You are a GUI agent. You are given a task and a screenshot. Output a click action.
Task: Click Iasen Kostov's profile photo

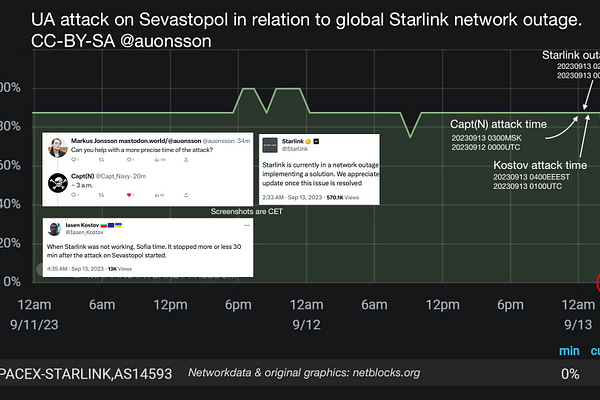click(x=54, y=229)
